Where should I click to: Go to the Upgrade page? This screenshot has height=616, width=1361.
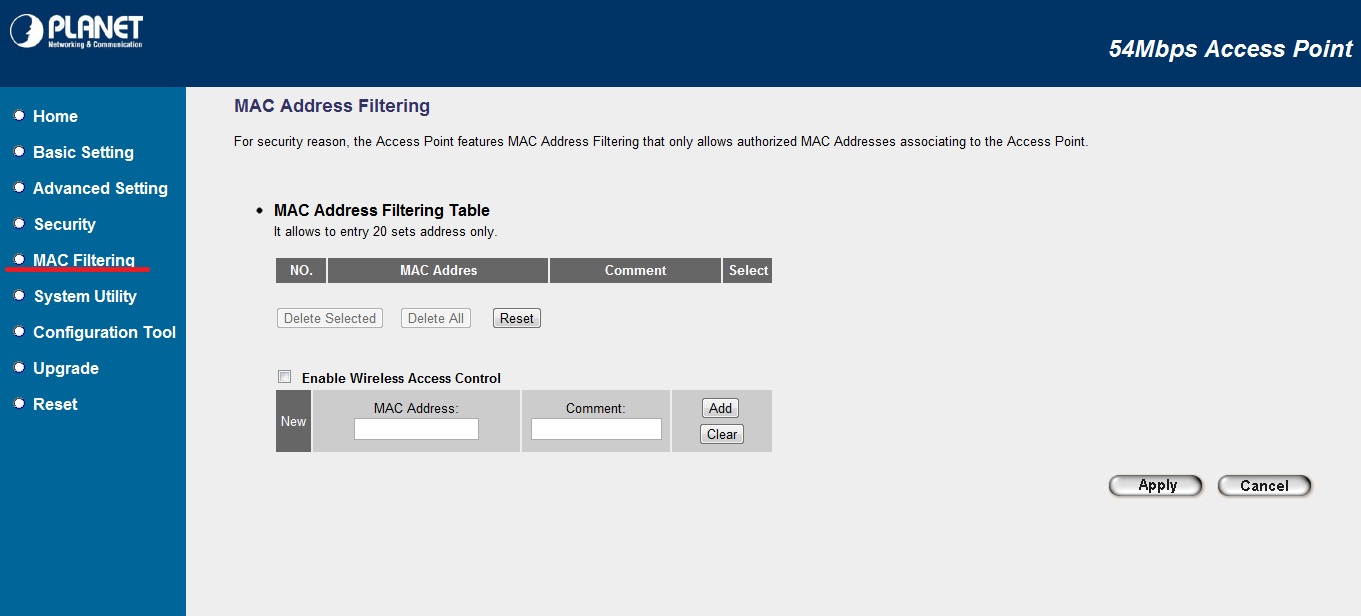coord(66,368)
